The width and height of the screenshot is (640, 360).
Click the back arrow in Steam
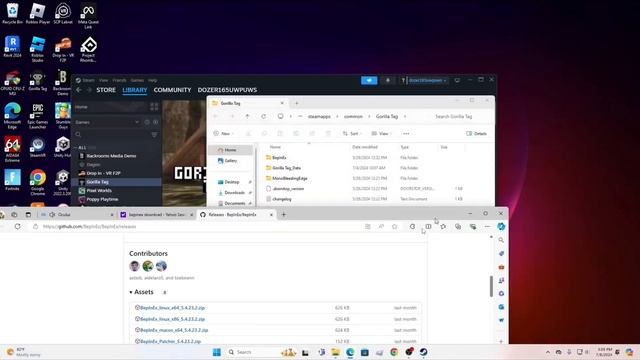pyautogui.click(x=79, y=90)
